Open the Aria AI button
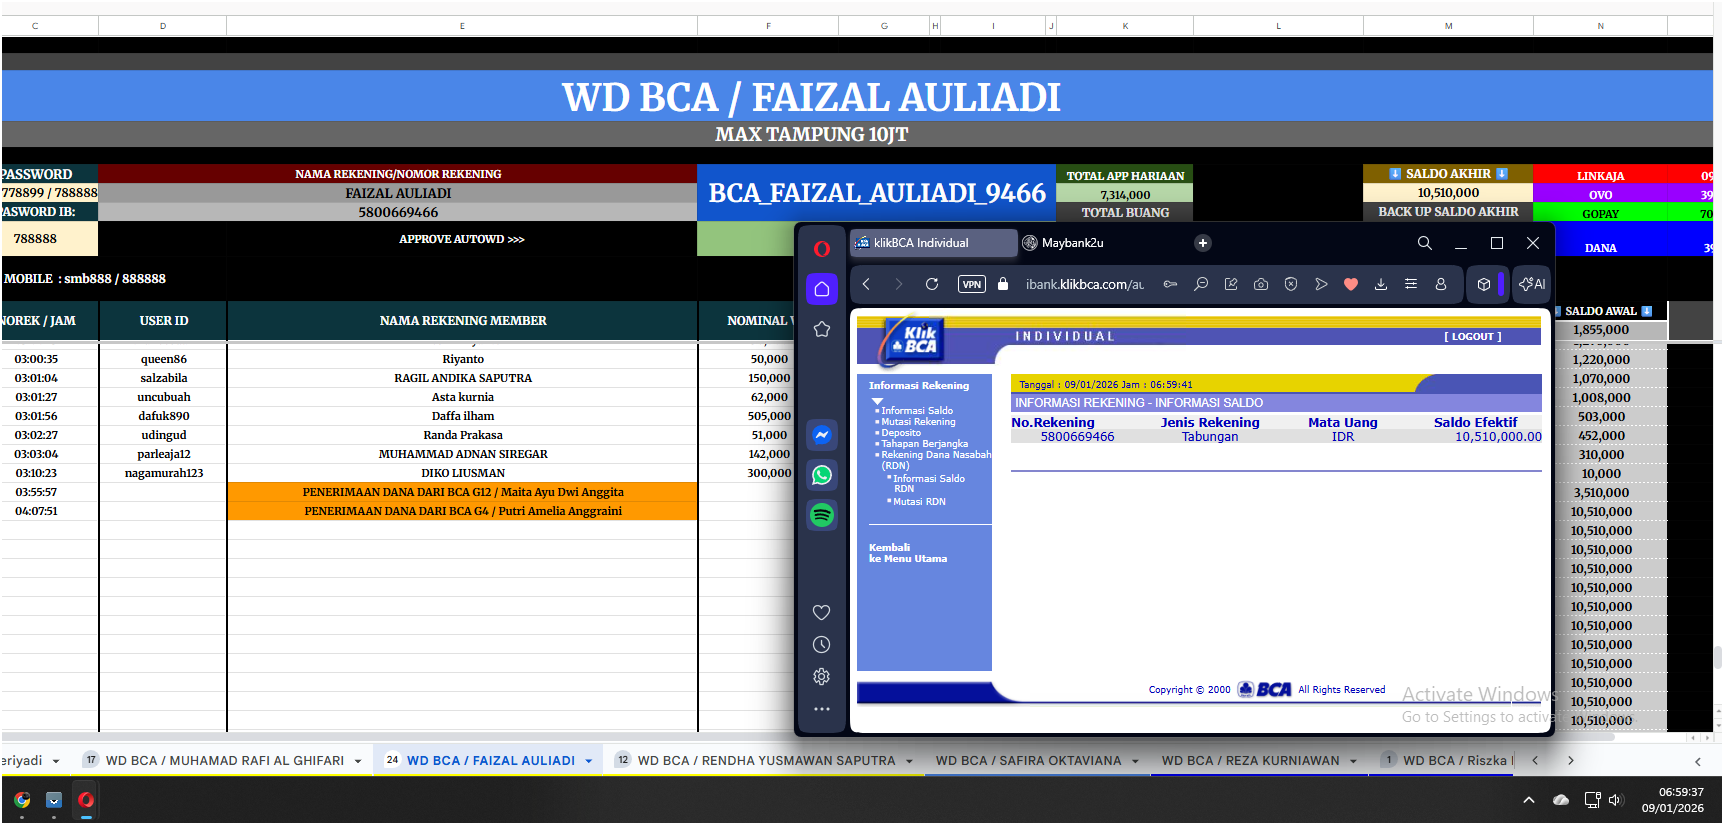 coord(1532,284)
